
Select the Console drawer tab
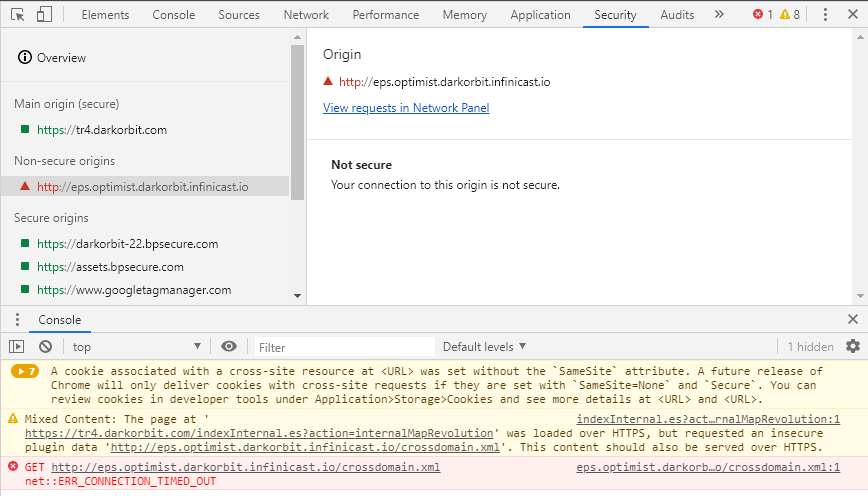coord(60,320)
